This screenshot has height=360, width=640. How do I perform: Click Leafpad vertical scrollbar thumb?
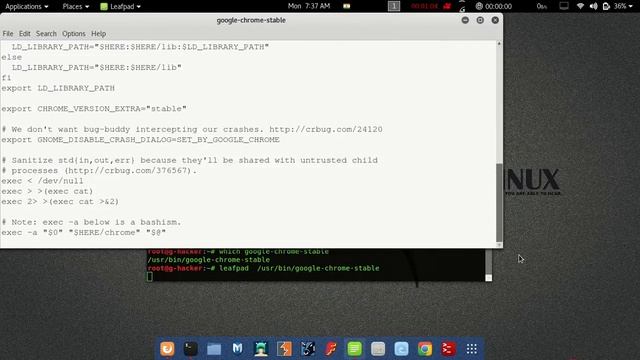499,202
